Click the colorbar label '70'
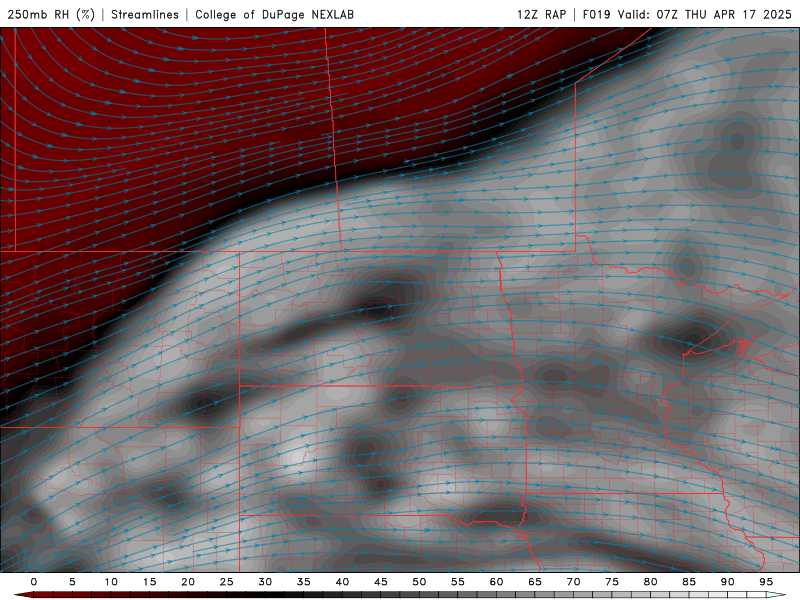The image size is (800, 600). [573, 582]
